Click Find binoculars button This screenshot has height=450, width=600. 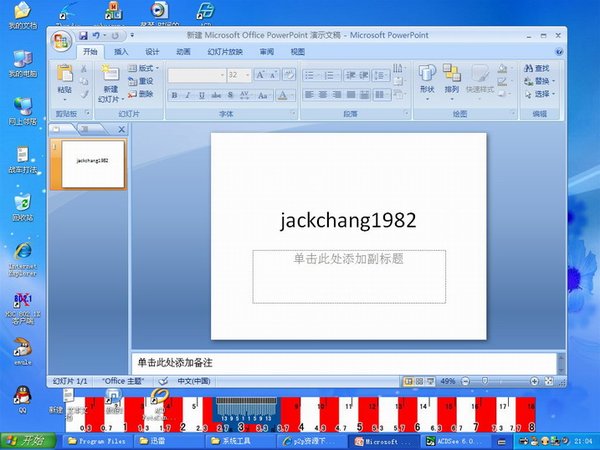(536, 68)
